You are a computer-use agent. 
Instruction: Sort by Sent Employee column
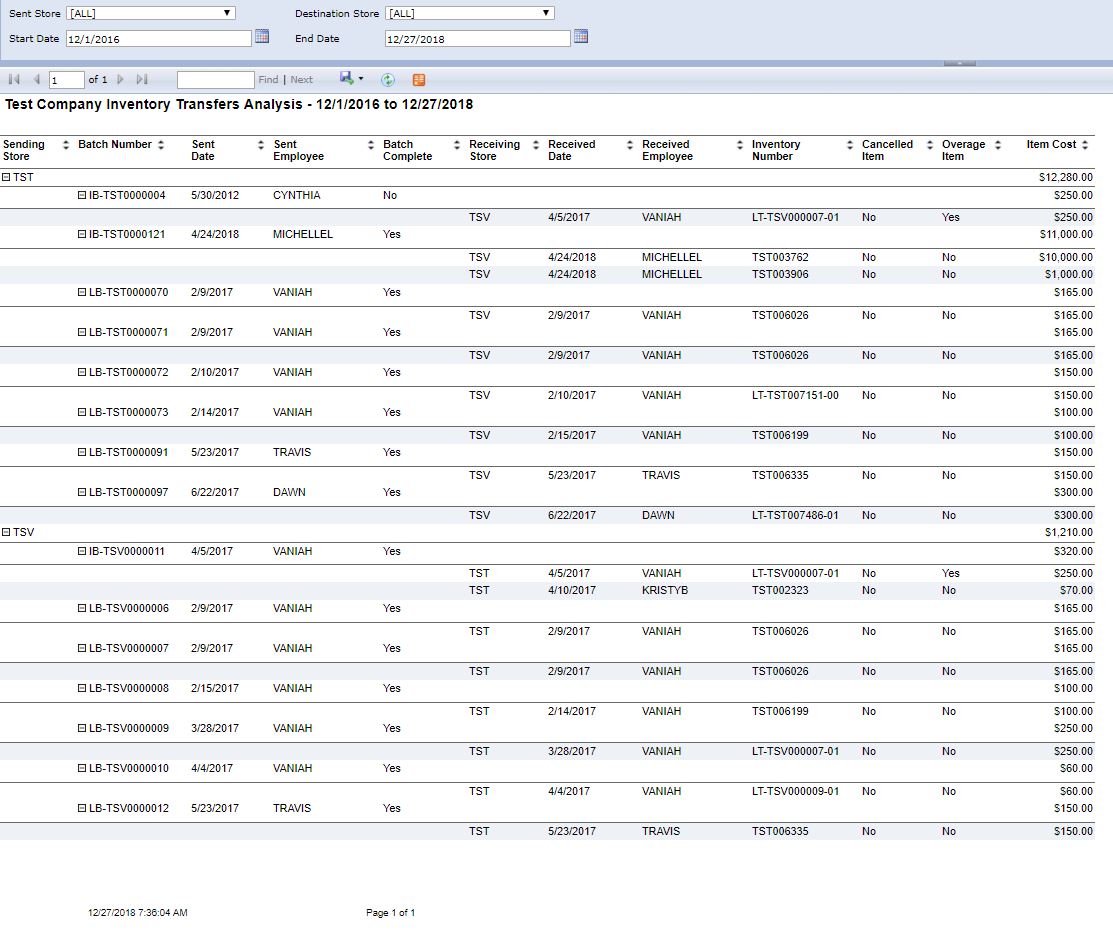[371, 145]
